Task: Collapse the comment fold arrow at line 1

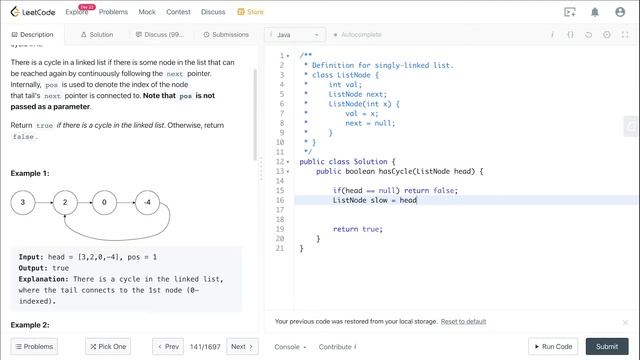Action: coord(288,56)
